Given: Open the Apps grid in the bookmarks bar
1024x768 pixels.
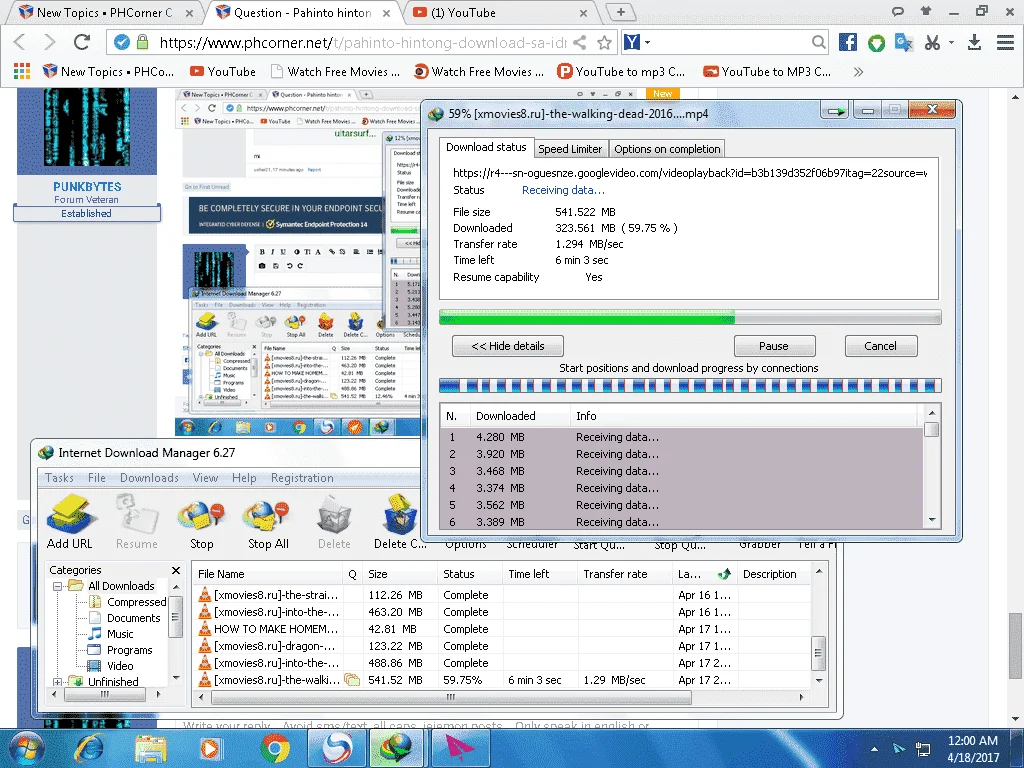Looking at the screenshot, I should pos(22,71).
